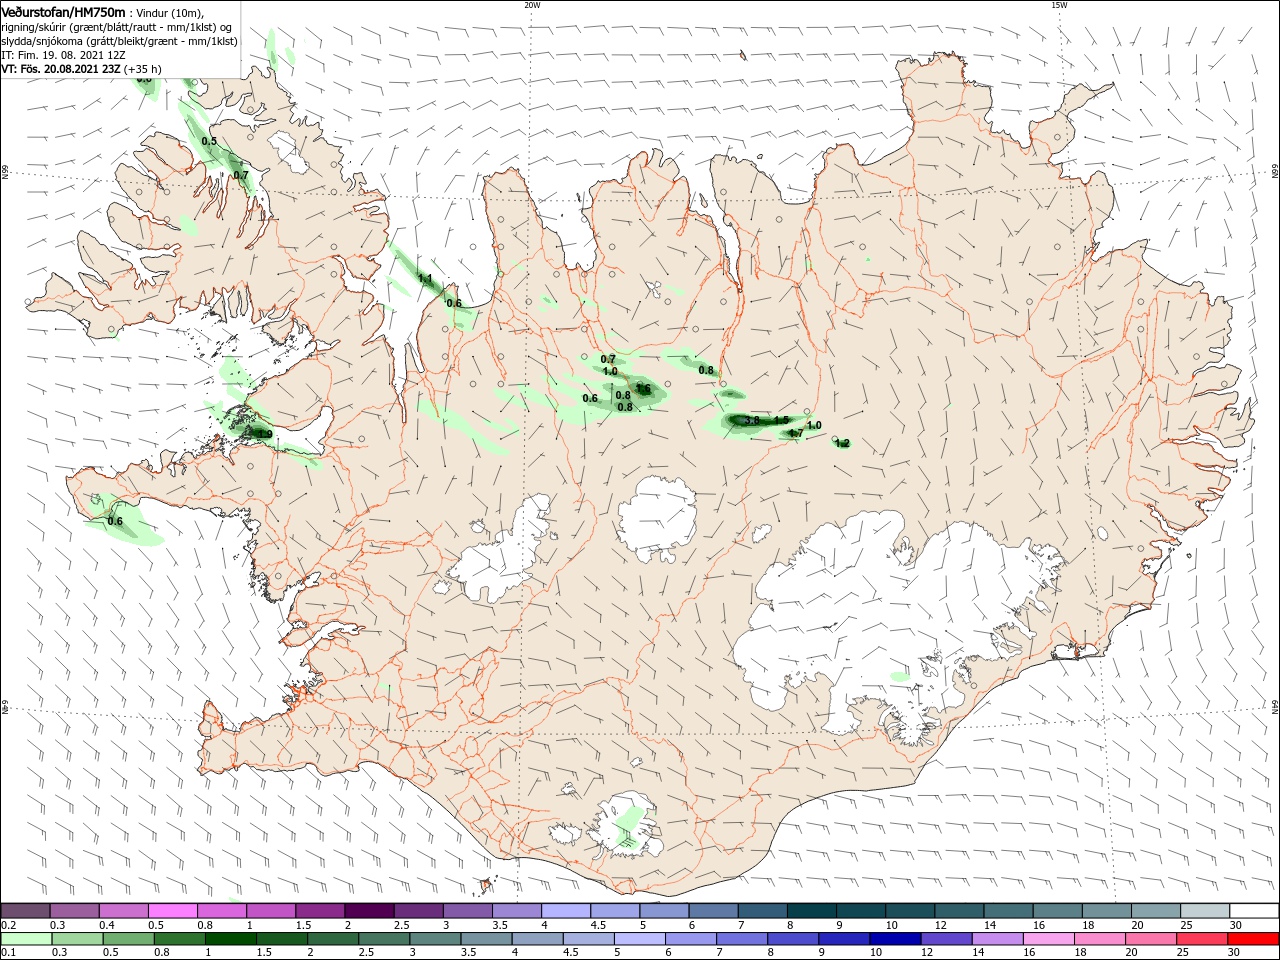Click the 1.2 precipitation value on the map
Screen dimensions: 1280x960
click(x=842, y=443)
